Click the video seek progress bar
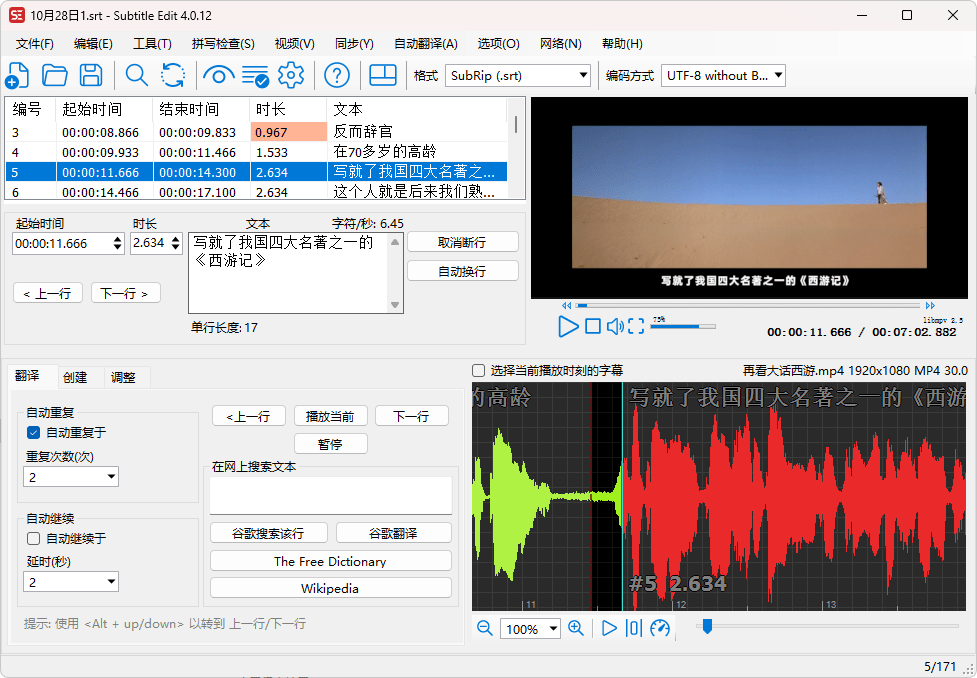 pyautogui.click(x=748, y=305)
